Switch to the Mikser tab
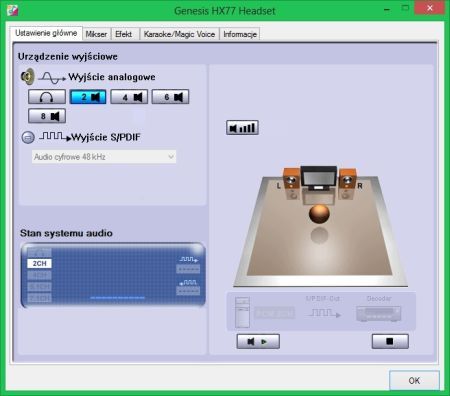 tap(96, 34)
